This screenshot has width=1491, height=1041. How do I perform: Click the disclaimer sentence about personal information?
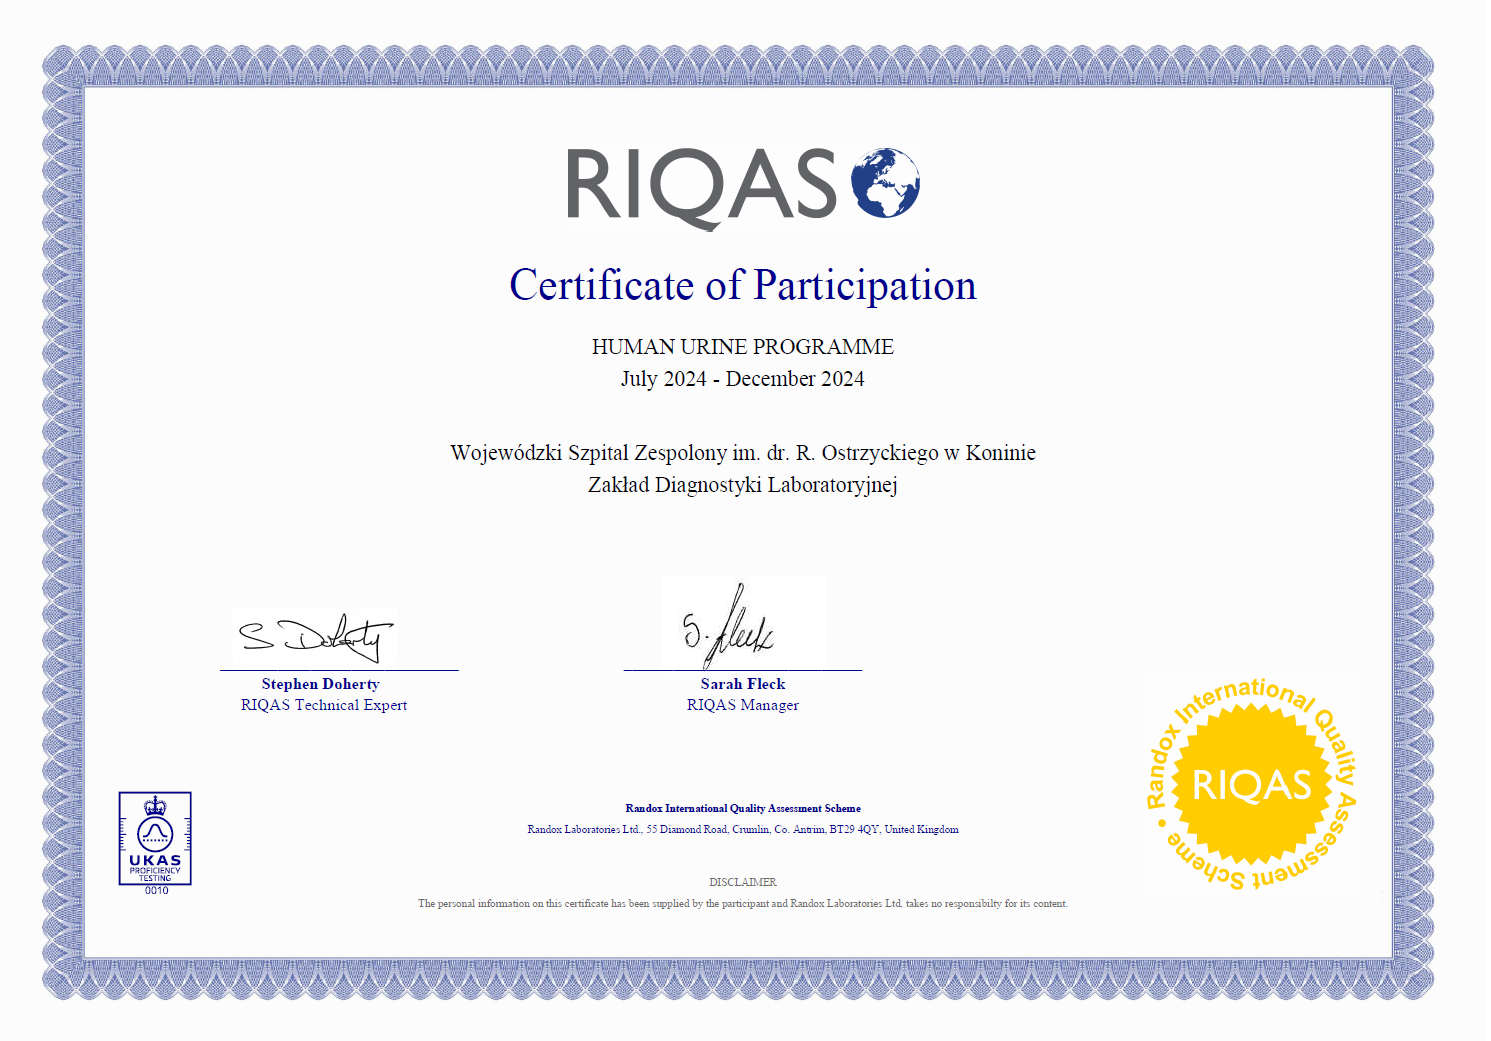[x=743, y=903]
